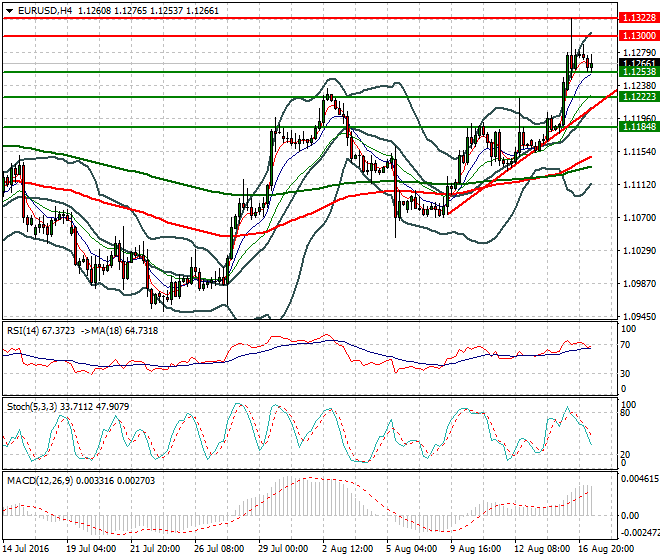The width and height of the screenshot is (660, 560).
Task: Click the MACD scale value 0.004615
Action: 640,479
